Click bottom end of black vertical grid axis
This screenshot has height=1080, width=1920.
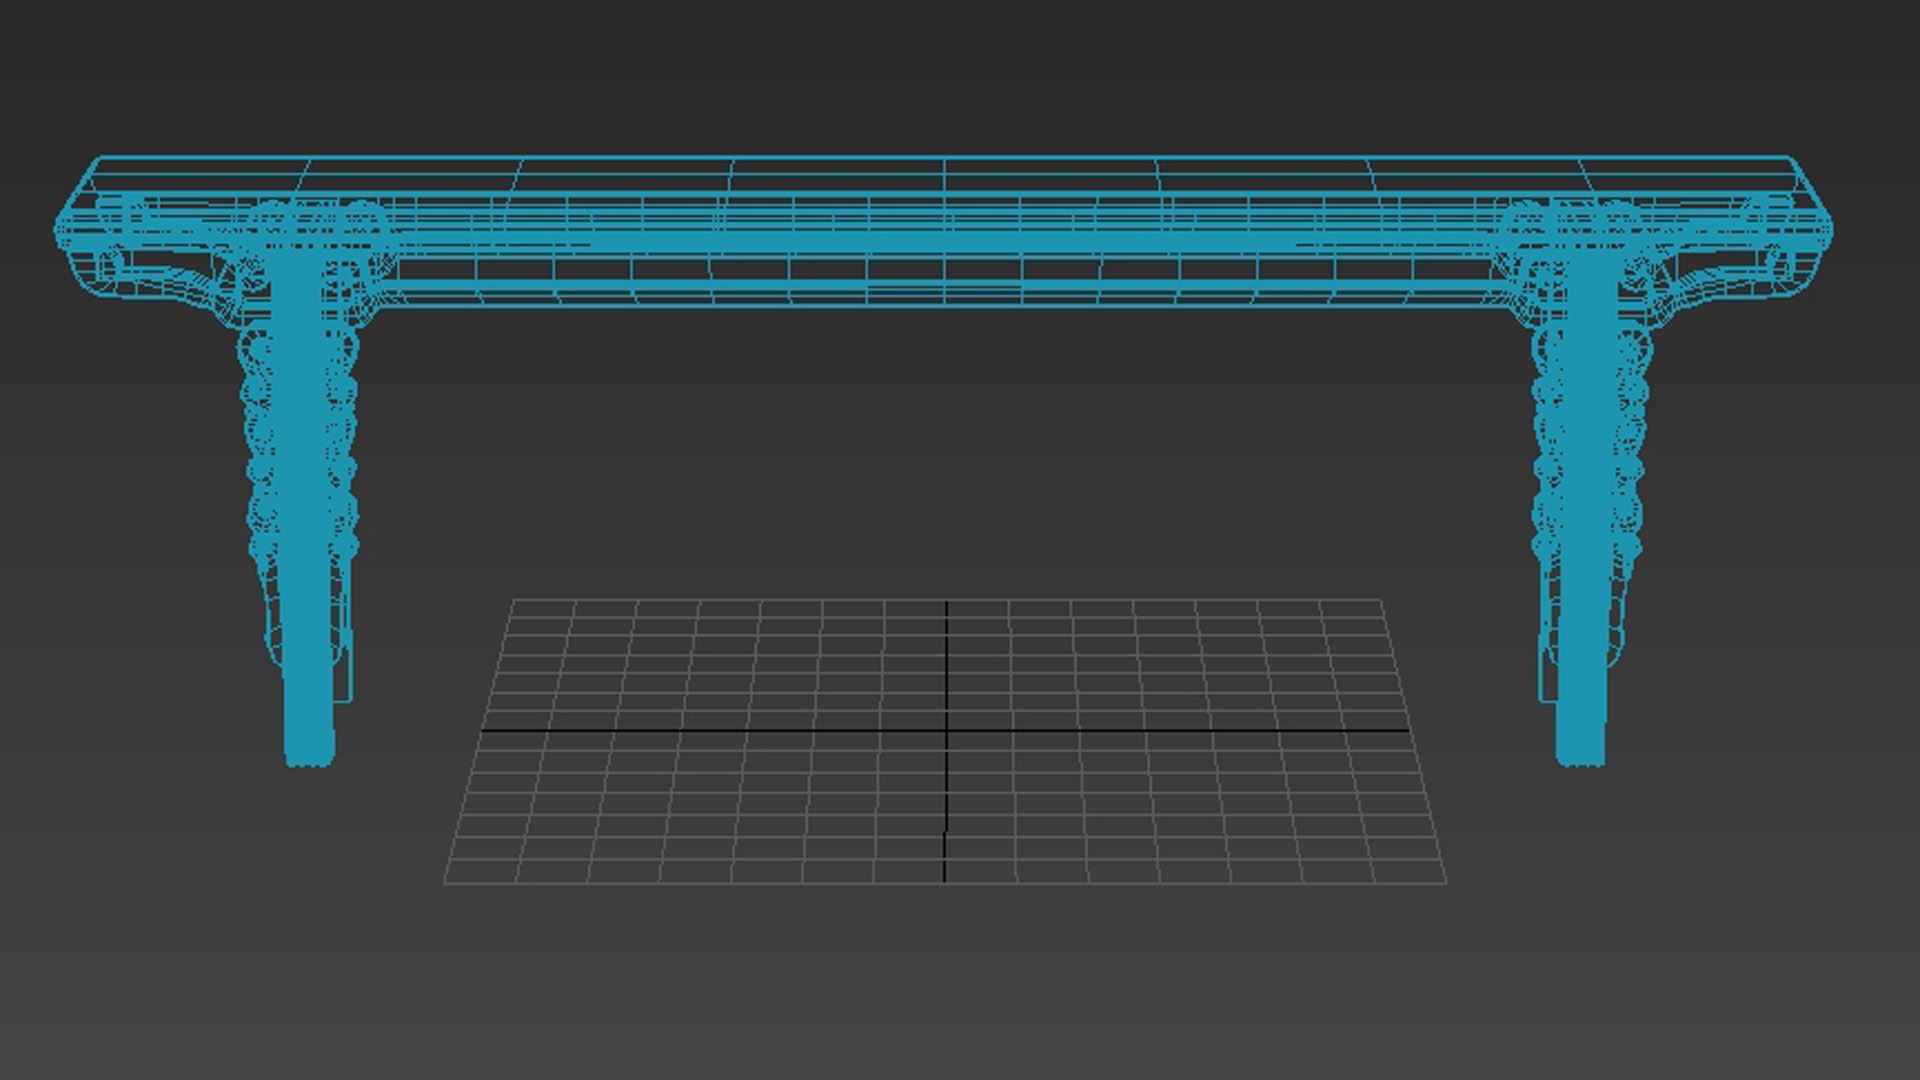tap(946, 880)
